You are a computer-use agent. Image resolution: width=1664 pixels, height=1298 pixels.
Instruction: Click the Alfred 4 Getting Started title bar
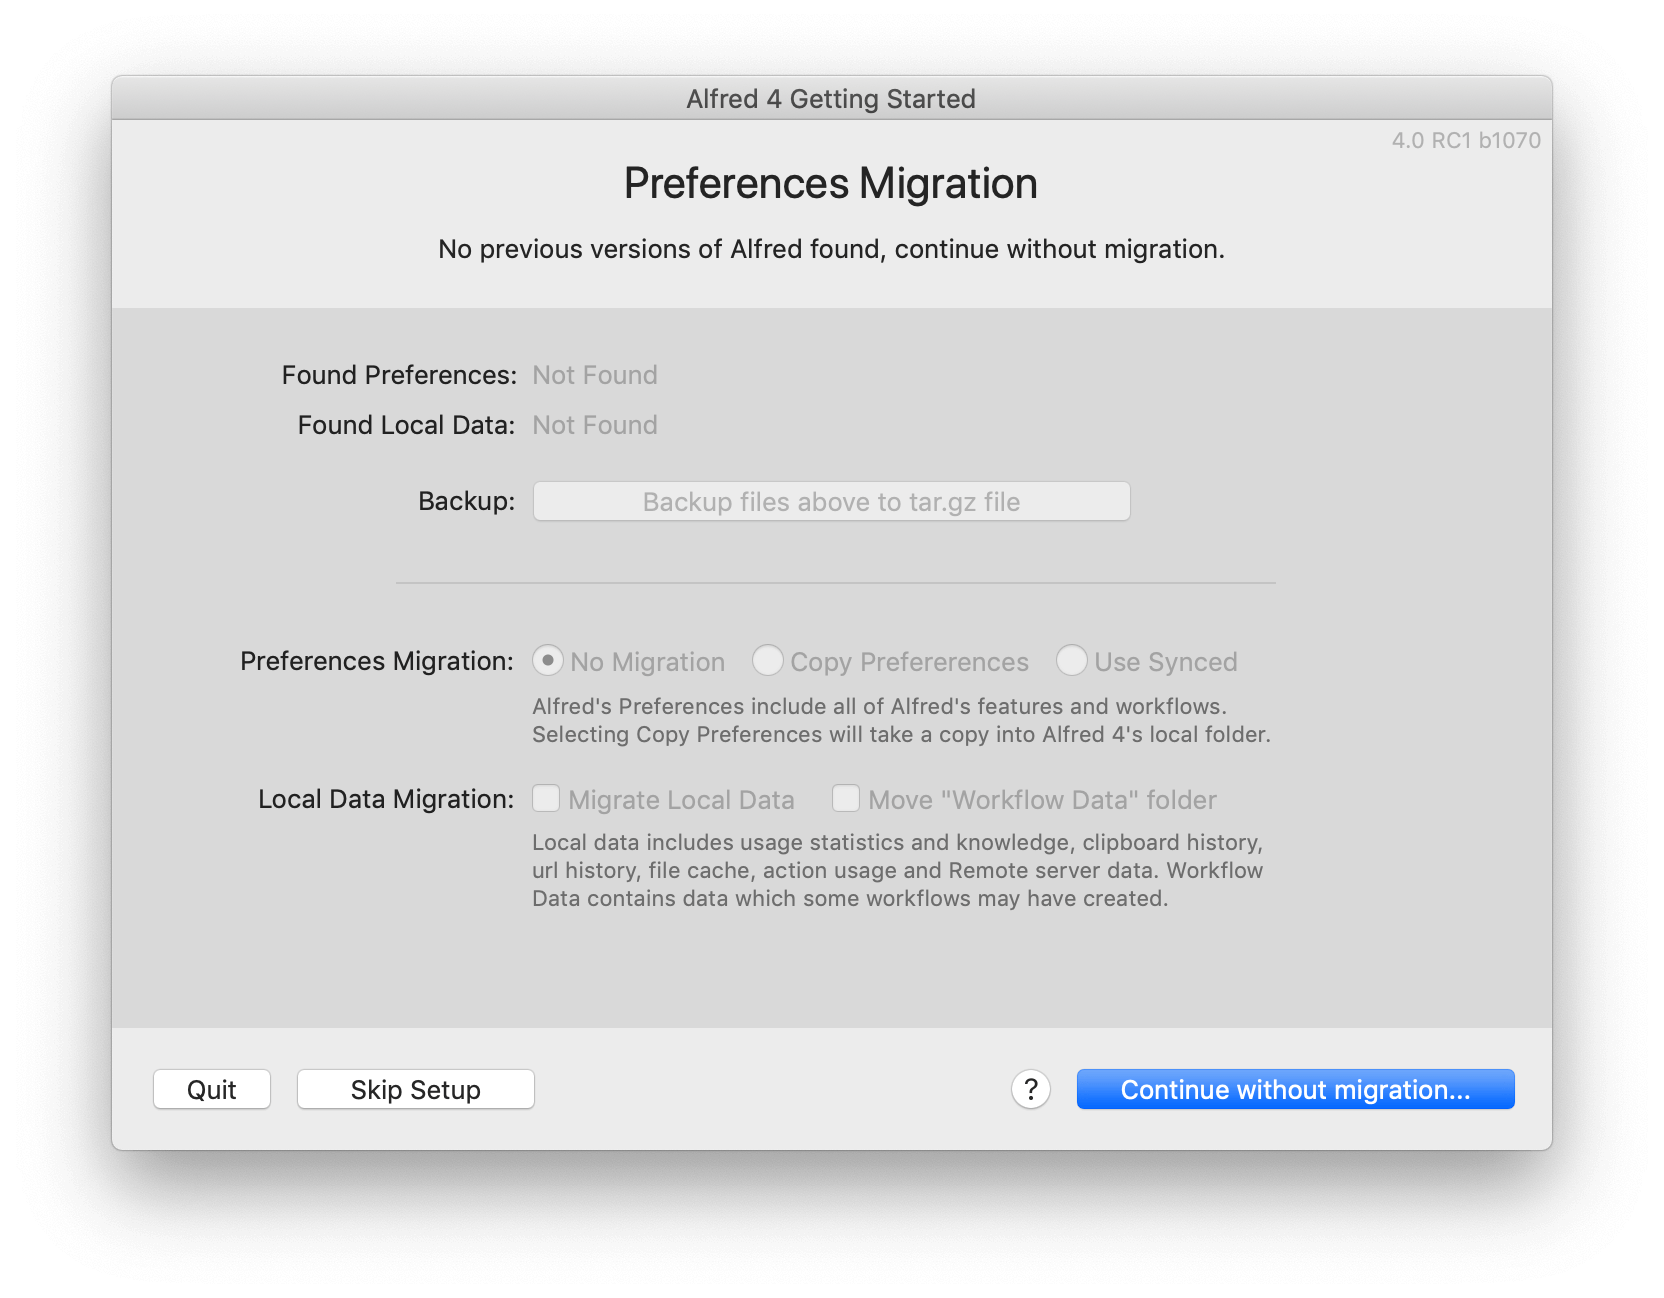click(x=831, y=98)
